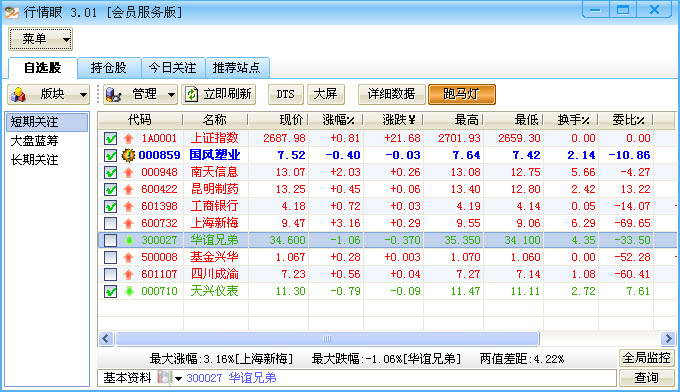Click the 详细数据 button

pos(392,94)
